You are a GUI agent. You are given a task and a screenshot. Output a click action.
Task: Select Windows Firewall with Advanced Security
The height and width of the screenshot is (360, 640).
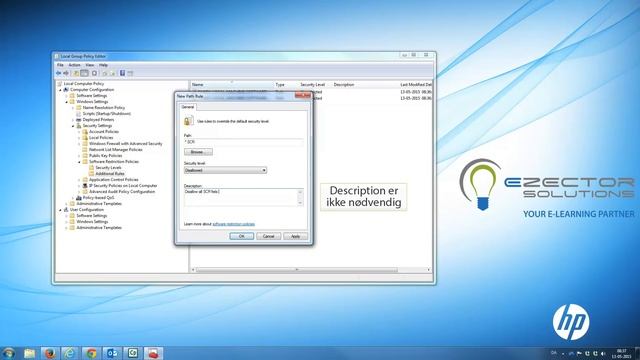tap(126, 144)
